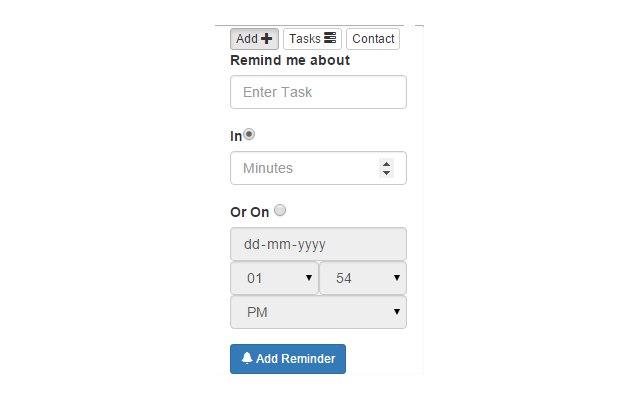Select the 'Or On' radio button
The width and height of the screenshot is (640, 400).
280,210
